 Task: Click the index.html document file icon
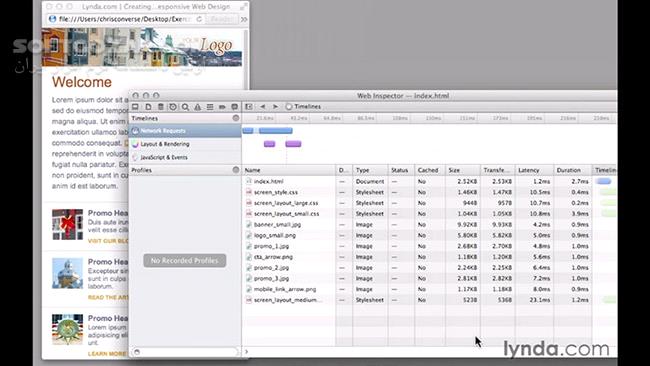click(249, 181)
